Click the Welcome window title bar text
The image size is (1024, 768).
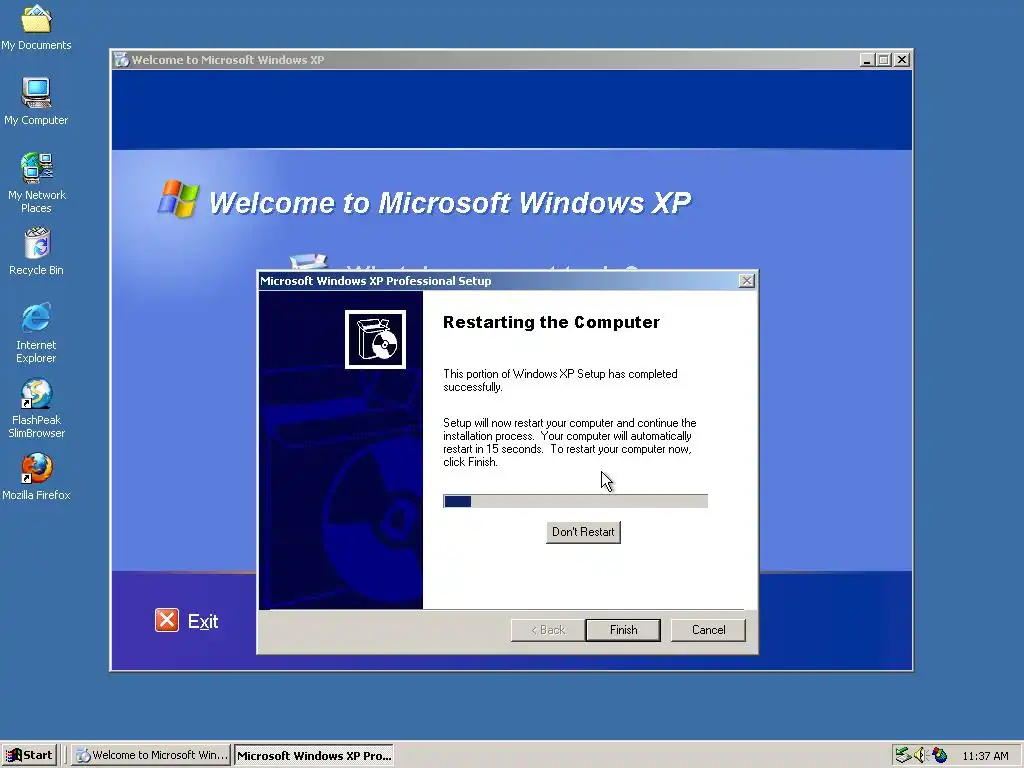[x=227, y=59]
